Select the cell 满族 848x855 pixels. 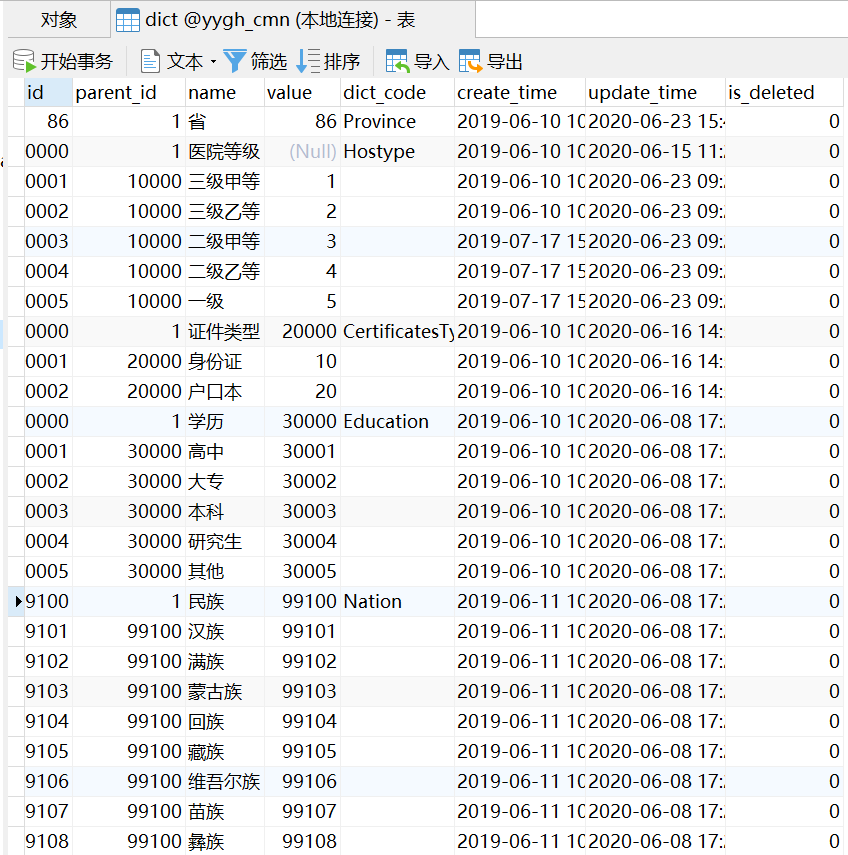pyautogui.click(x=225, y=661)
